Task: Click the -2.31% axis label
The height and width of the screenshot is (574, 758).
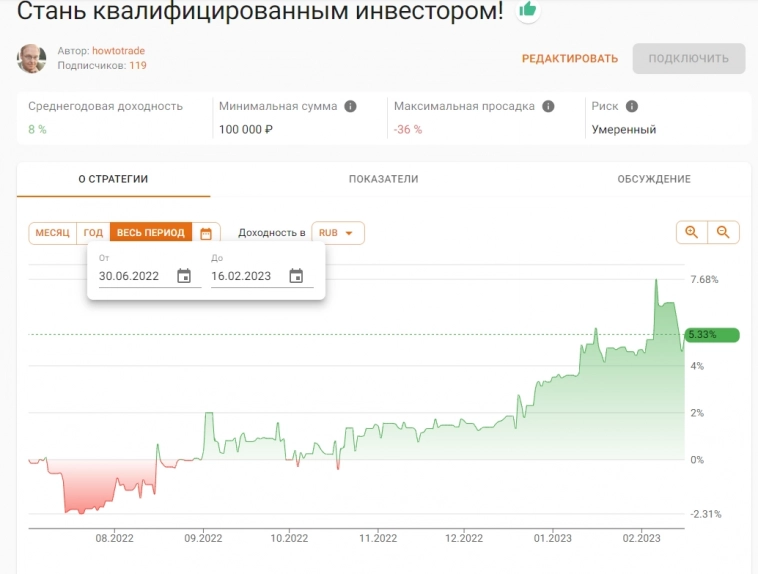Action: tap(705, 514)
